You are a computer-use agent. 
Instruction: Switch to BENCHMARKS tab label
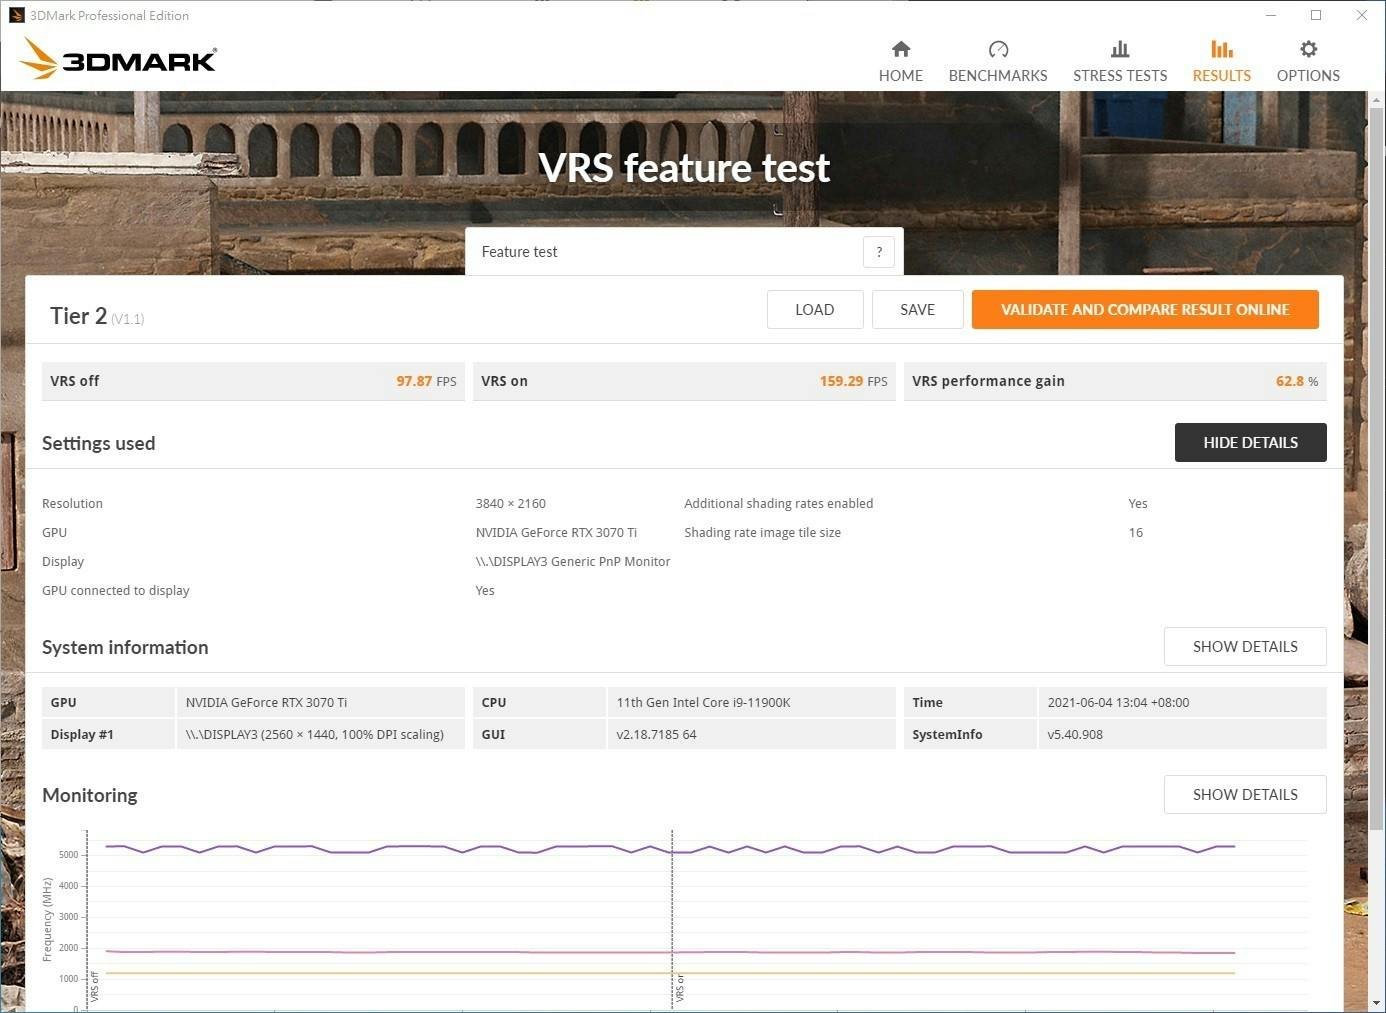click(998, 76)
